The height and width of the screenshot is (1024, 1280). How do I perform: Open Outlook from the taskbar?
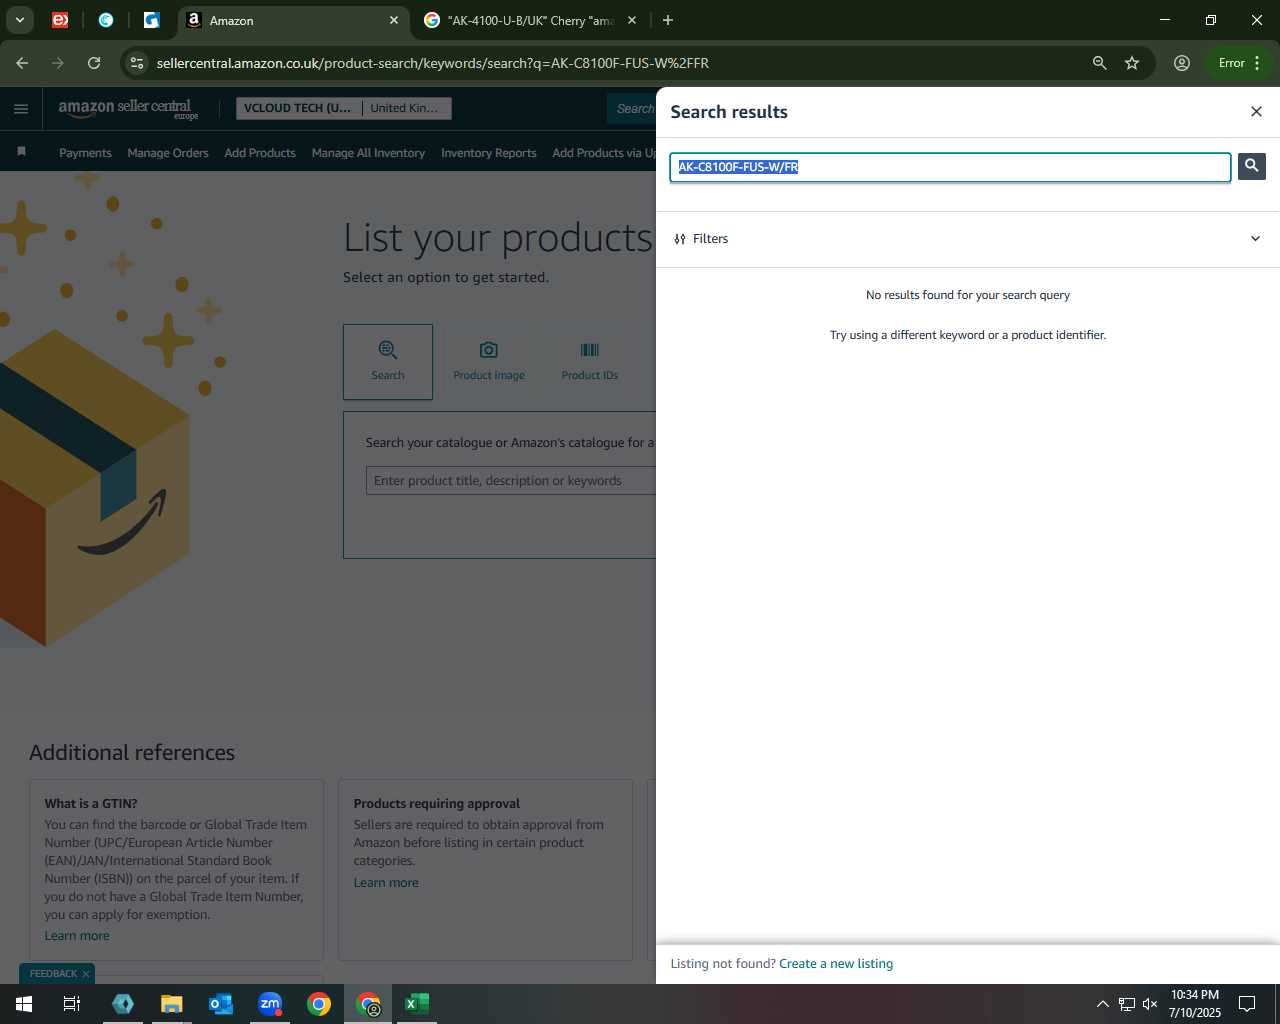[221, 1004]
